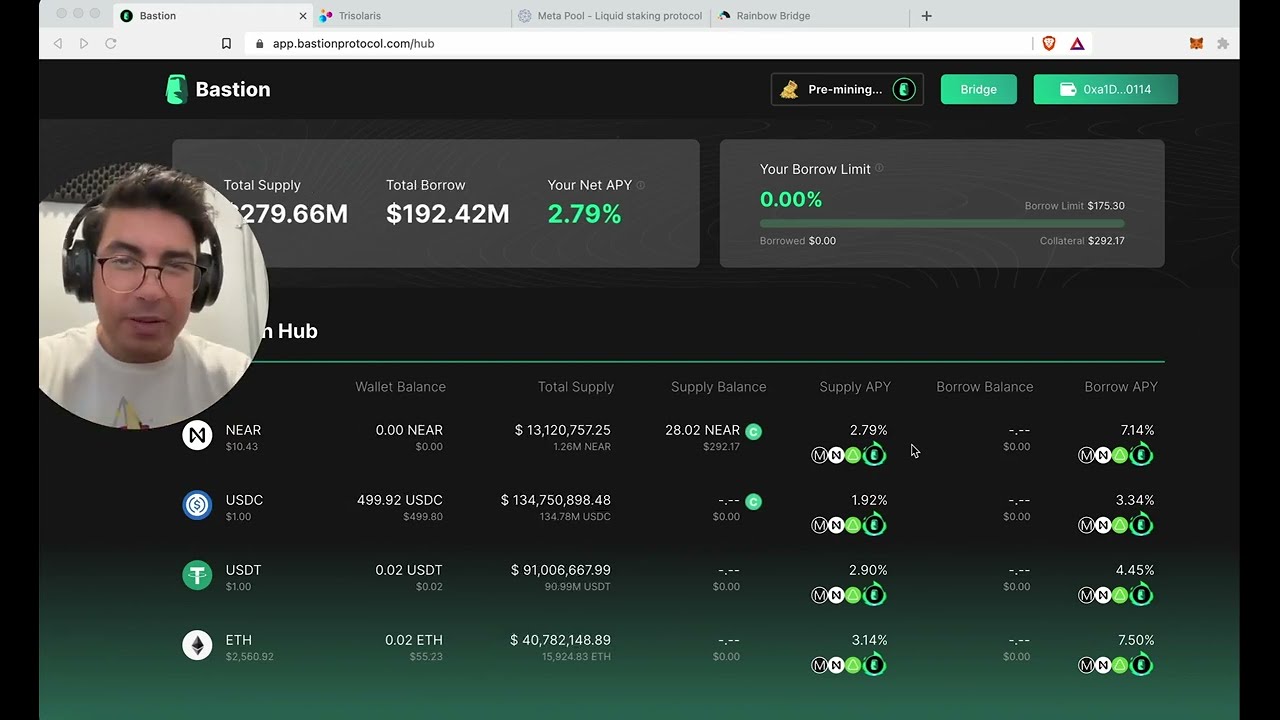
Task: Click the $ 91,006,667.99 total supply value
Action: [x=560, y=570]
